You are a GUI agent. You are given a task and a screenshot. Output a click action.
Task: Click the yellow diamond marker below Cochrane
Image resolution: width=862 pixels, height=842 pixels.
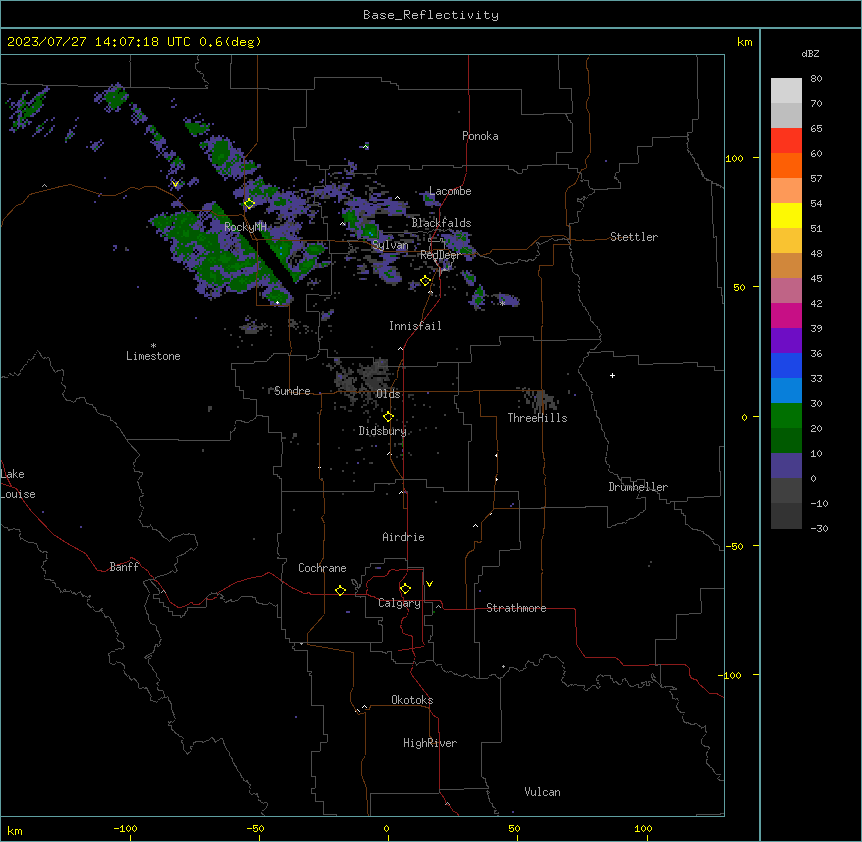click(x=340, y=590)
